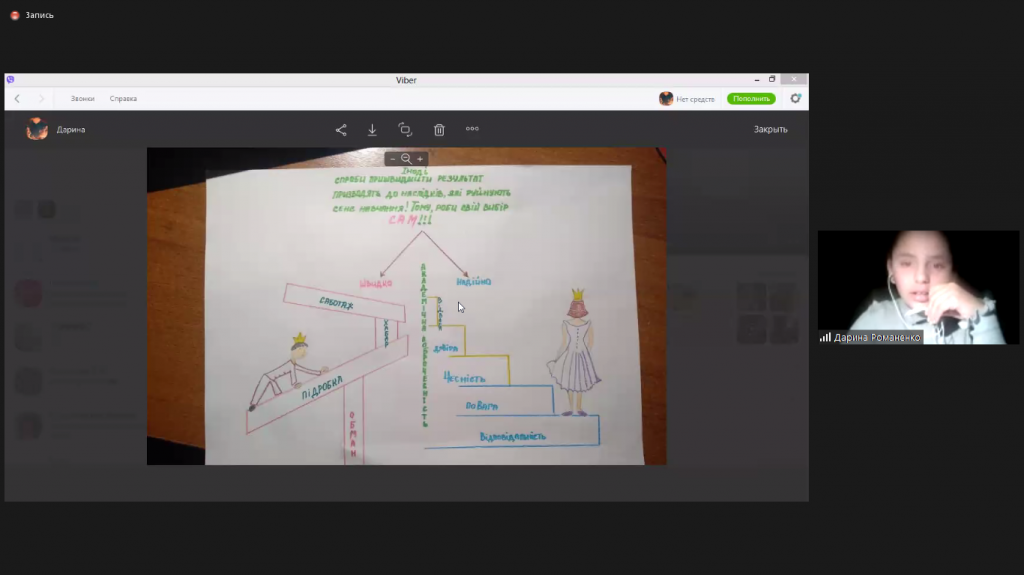Screen dimensions: 1024x575
Task: Minimize the Viber window
Action: point(756,80)
